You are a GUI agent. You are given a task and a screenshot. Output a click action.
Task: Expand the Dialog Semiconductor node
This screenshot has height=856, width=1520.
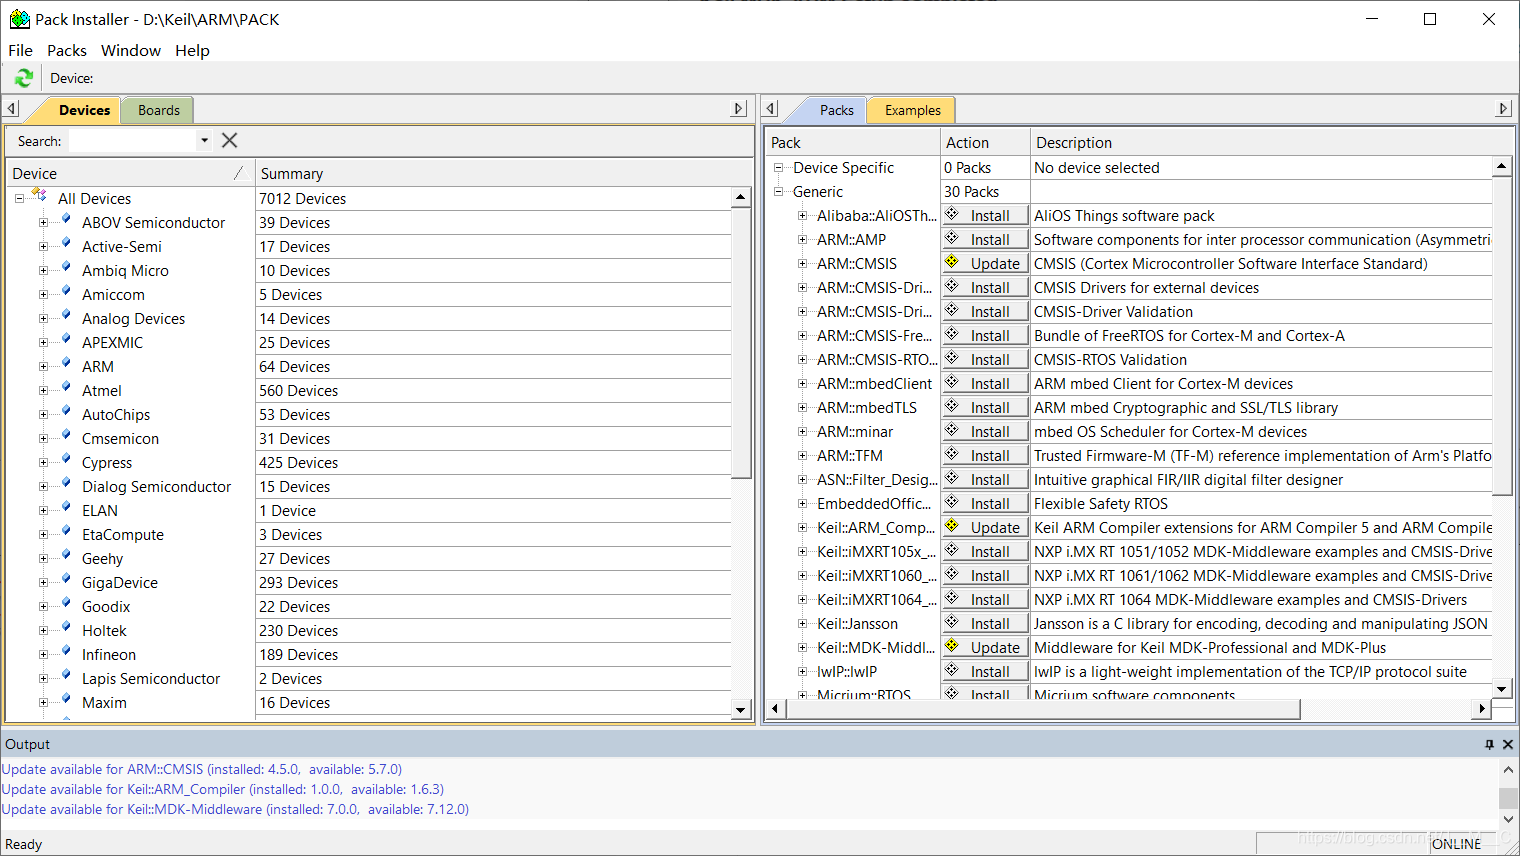[43, 487]
